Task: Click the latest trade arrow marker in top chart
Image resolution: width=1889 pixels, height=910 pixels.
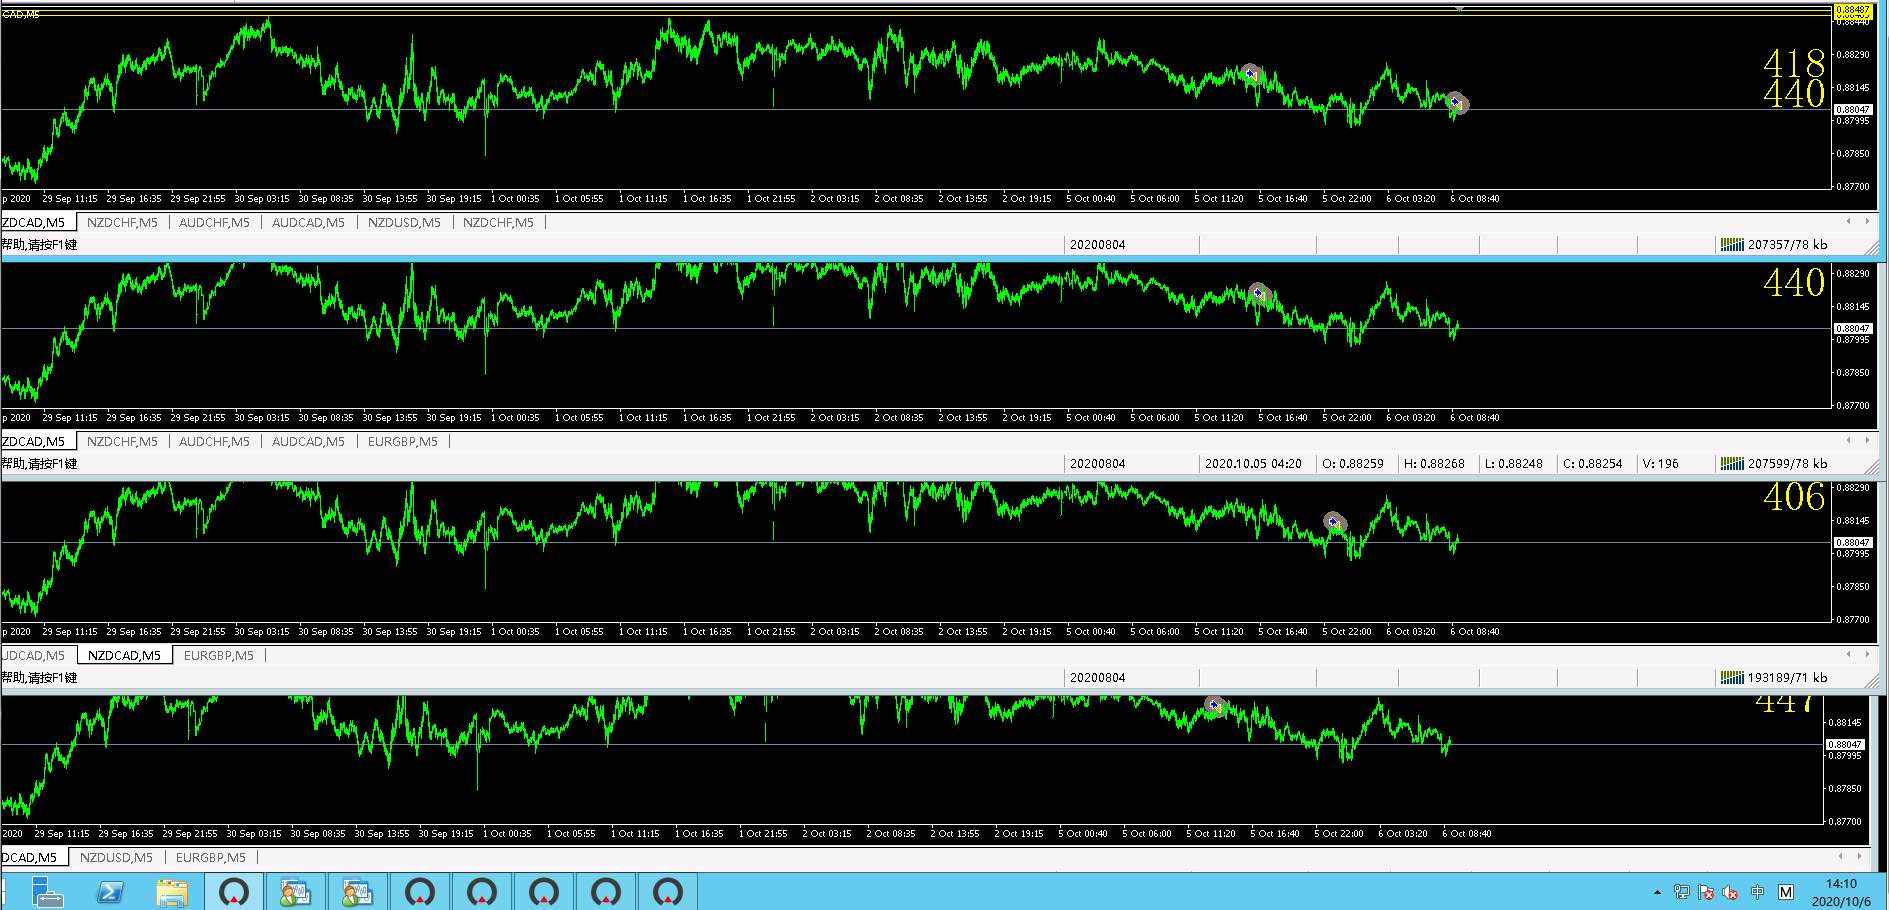Action: (1457, 102)
